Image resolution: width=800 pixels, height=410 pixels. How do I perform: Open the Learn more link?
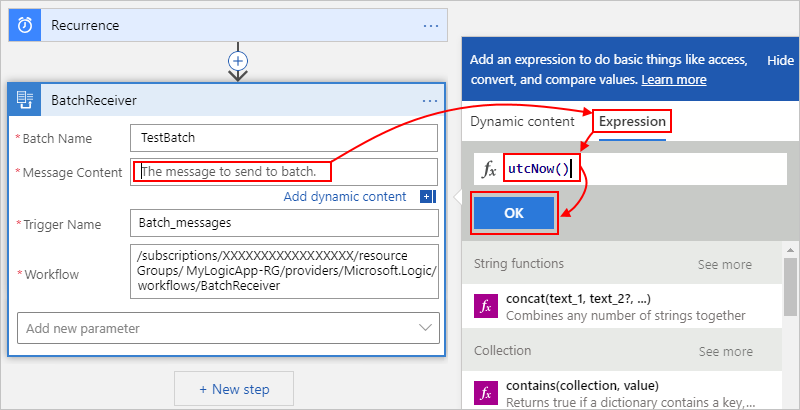click(x=674, y=80)
